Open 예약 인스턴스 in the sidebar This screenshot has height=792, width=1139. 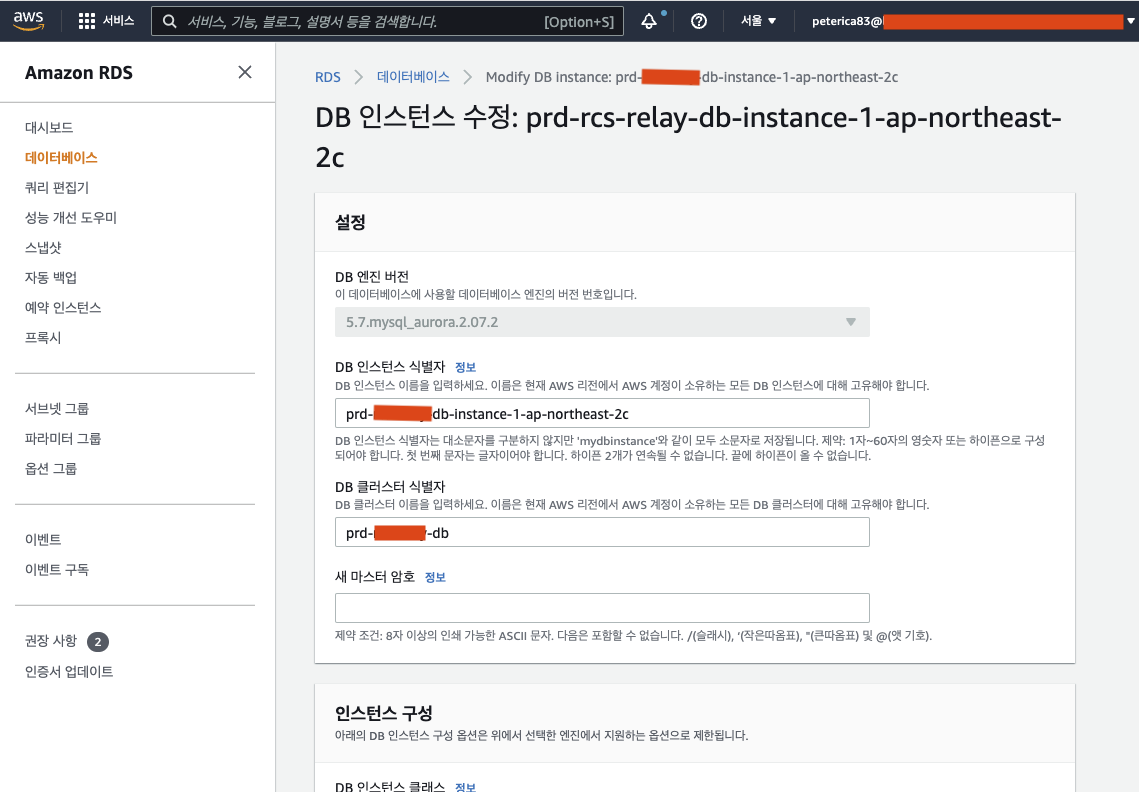[62, 307]
